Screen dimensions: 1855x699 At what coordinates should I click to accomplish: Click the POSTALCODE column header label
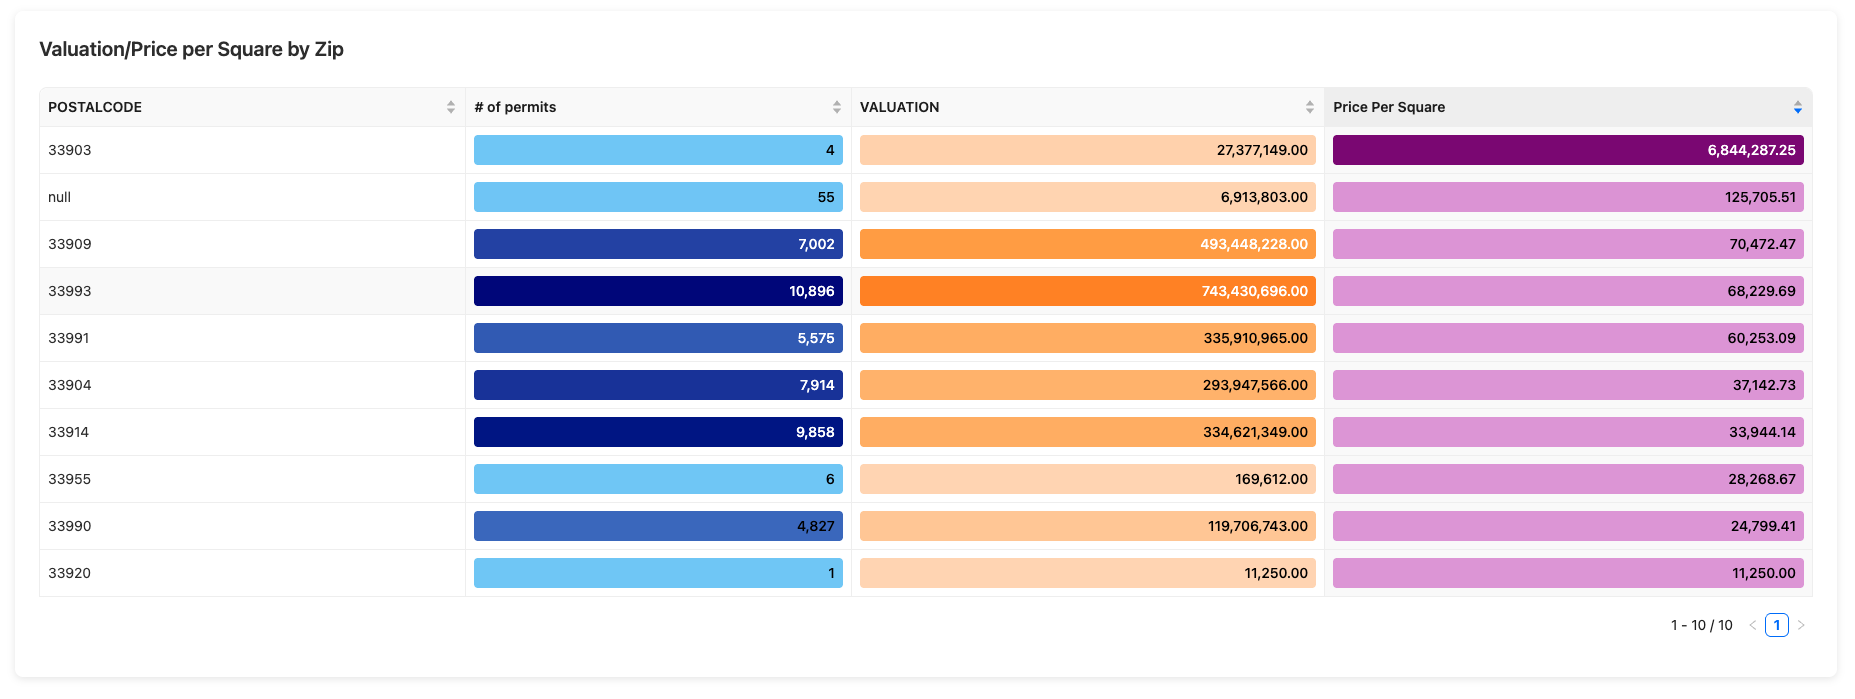click(95, 107)
